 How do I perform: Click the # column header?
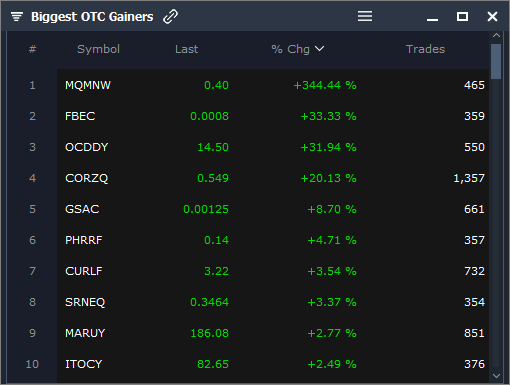[x=32, y=49]
